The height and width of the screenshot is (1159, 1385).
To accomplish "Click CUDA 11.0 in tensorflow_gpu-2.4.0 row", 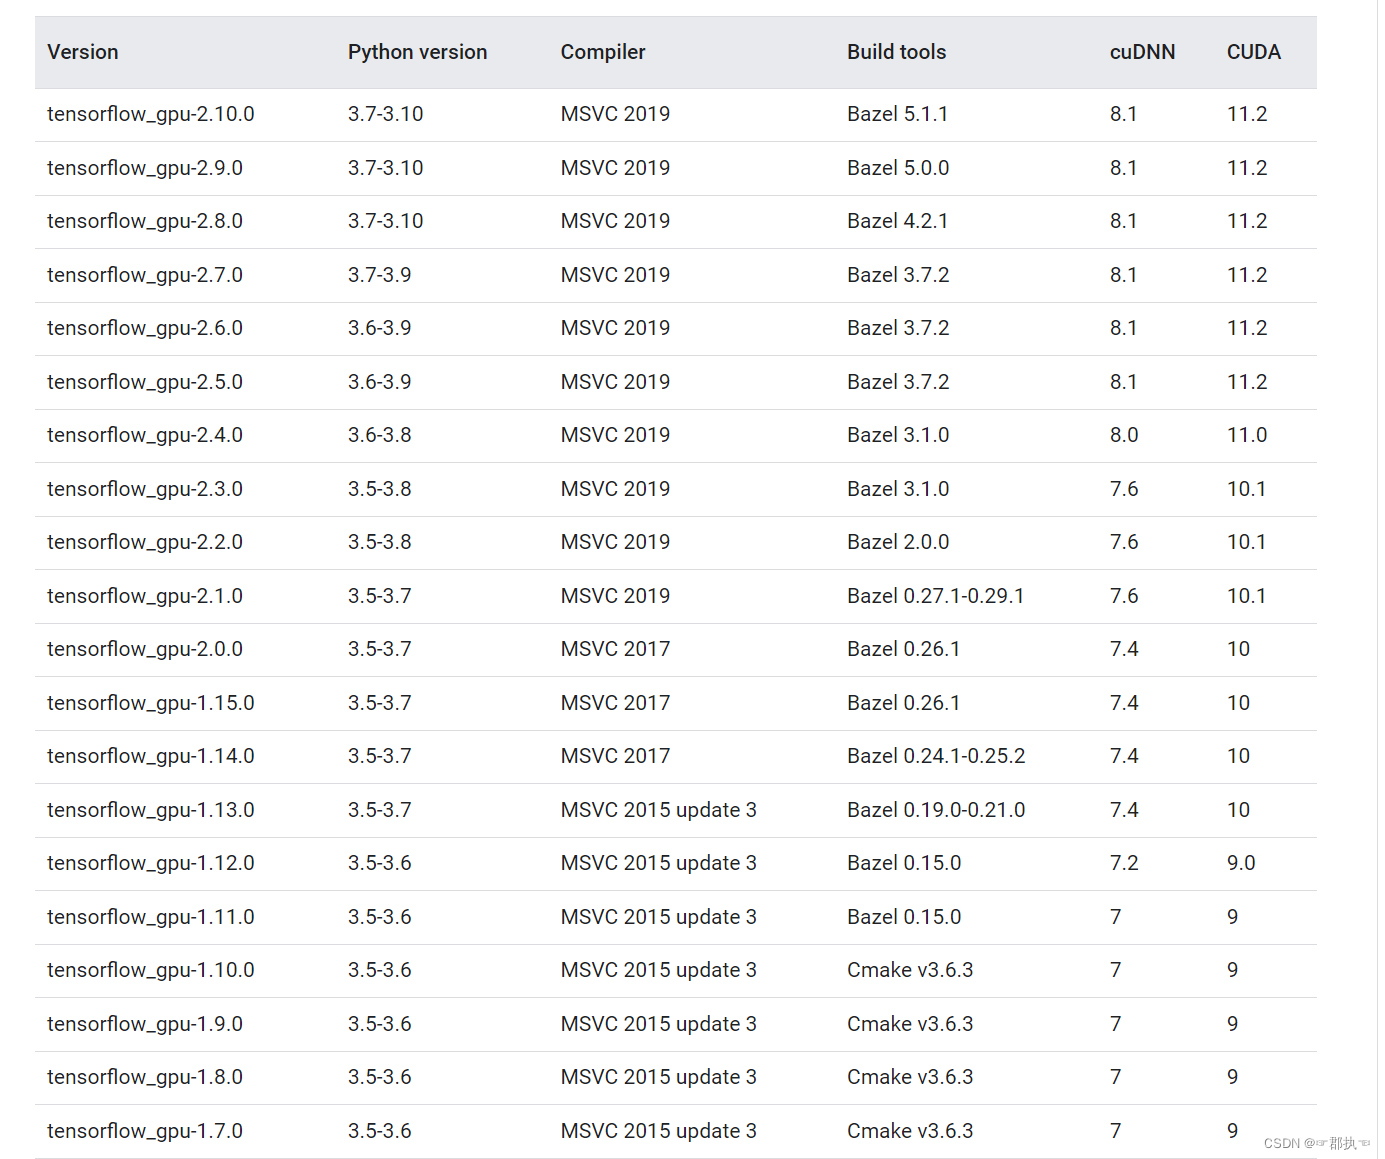I will point(1247,435).
